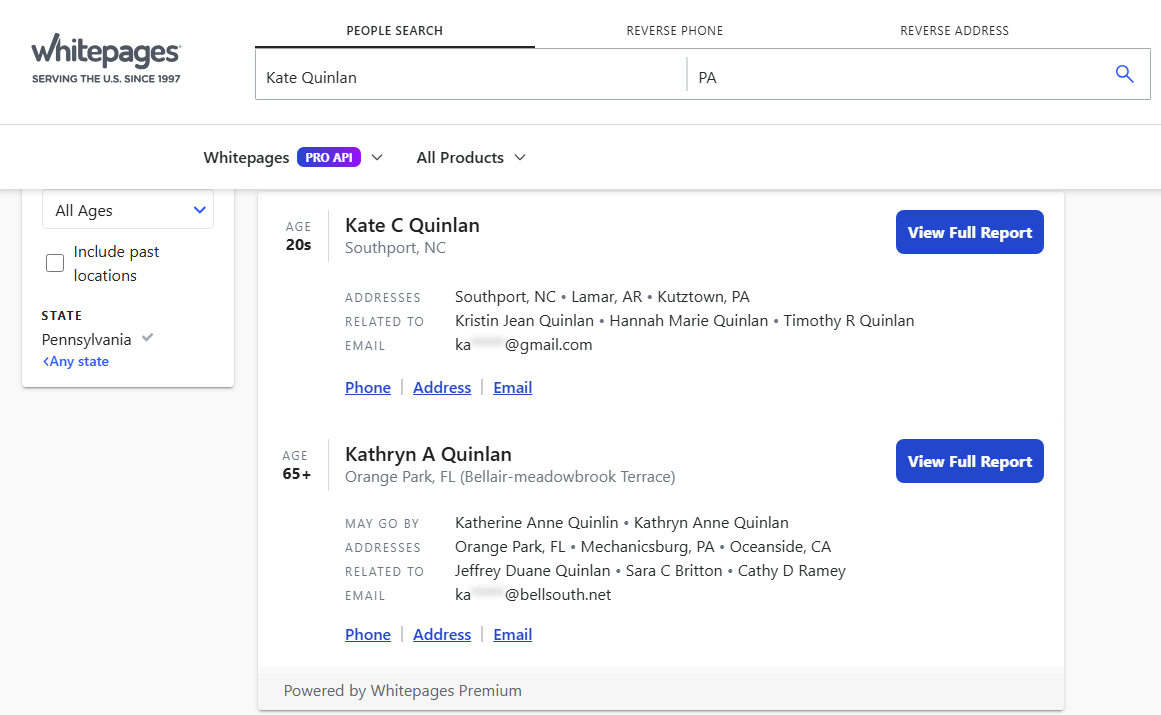Click related person Cathy D Ramey

click(x=792, y=571)
